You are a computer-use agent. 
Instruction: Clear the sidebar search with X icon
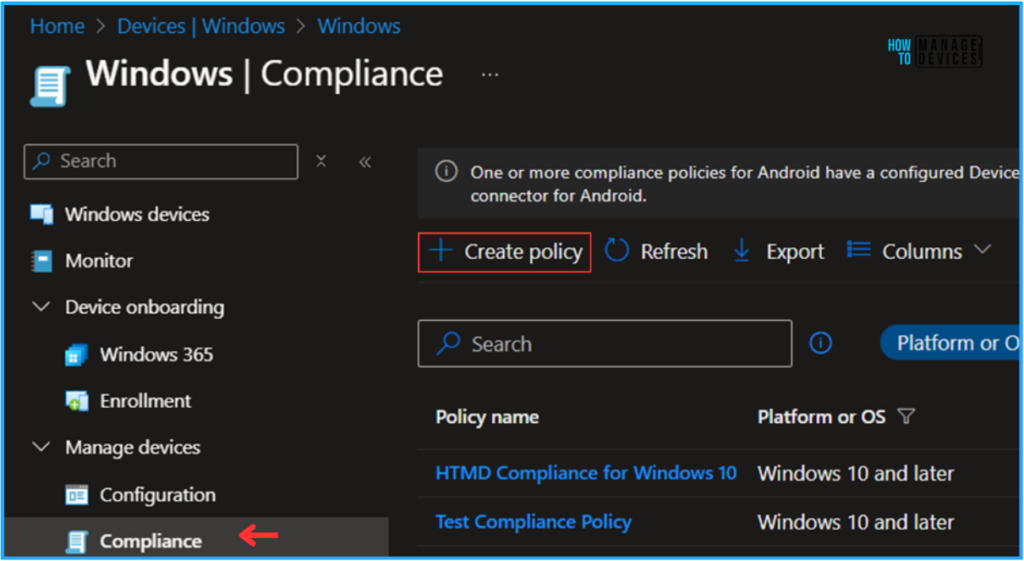pyautogui.click(x=321, y=161)
